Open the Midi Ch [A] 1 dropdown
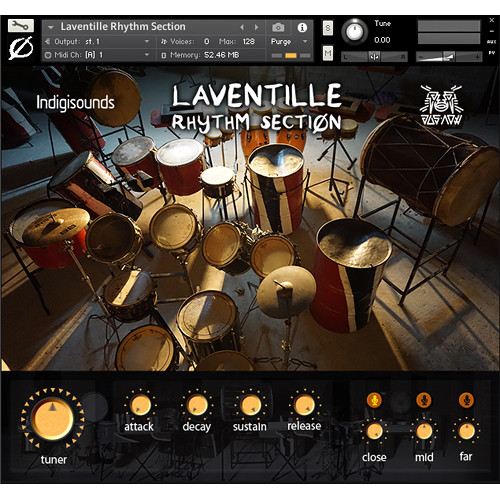Image resolution: width=500 pixels, height=500 pixels. pos(99,55)
